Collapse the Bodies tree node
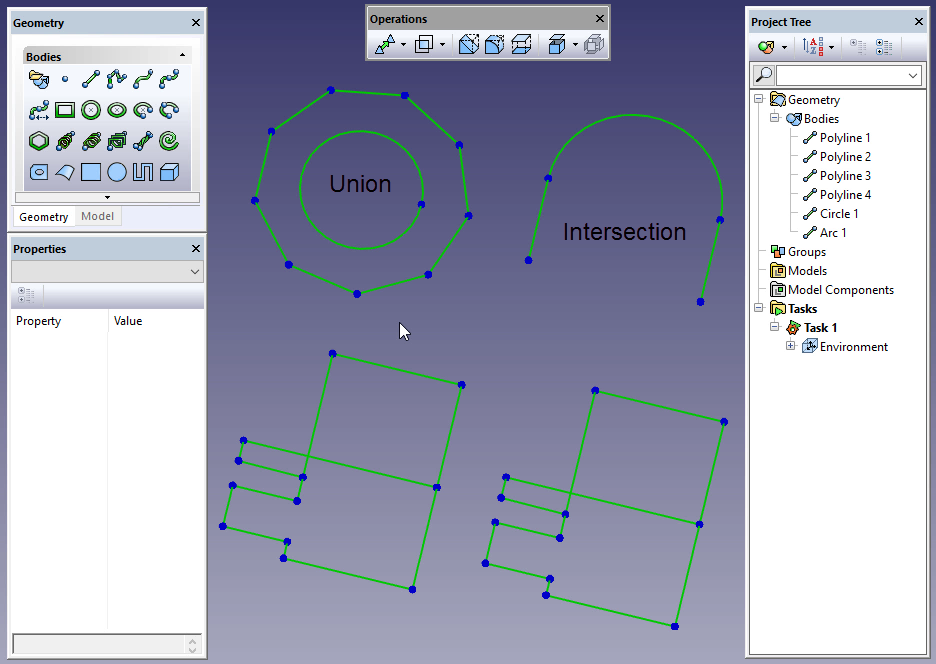The height and width of the screenshot is (664, 936). click(x=774, y=119)
